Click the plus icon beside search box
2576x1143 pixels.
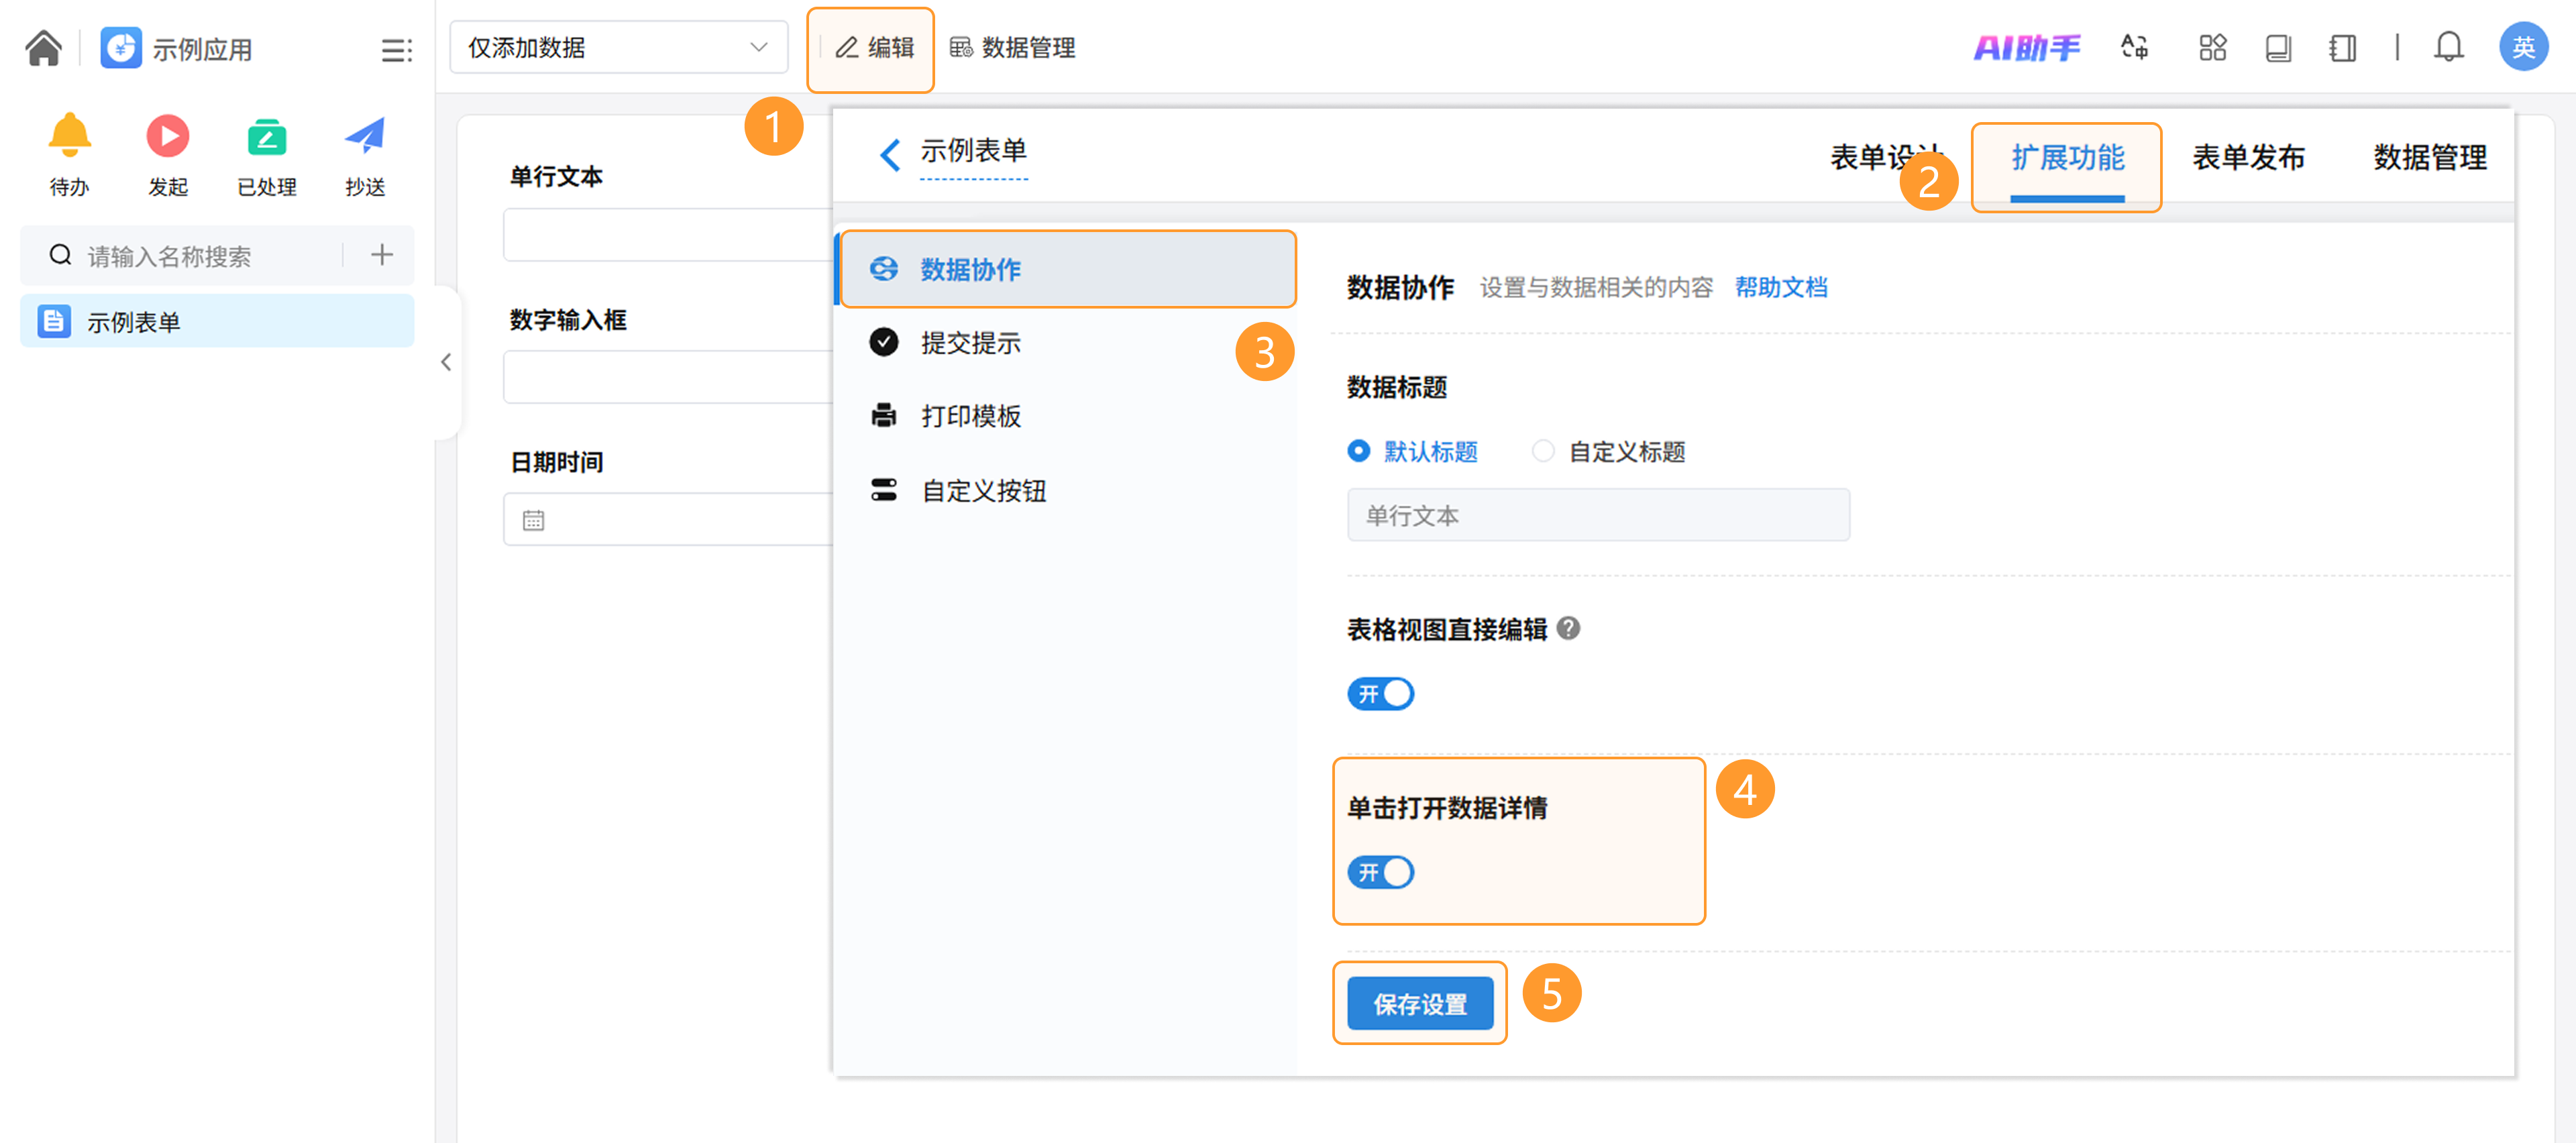coord(382,255)
